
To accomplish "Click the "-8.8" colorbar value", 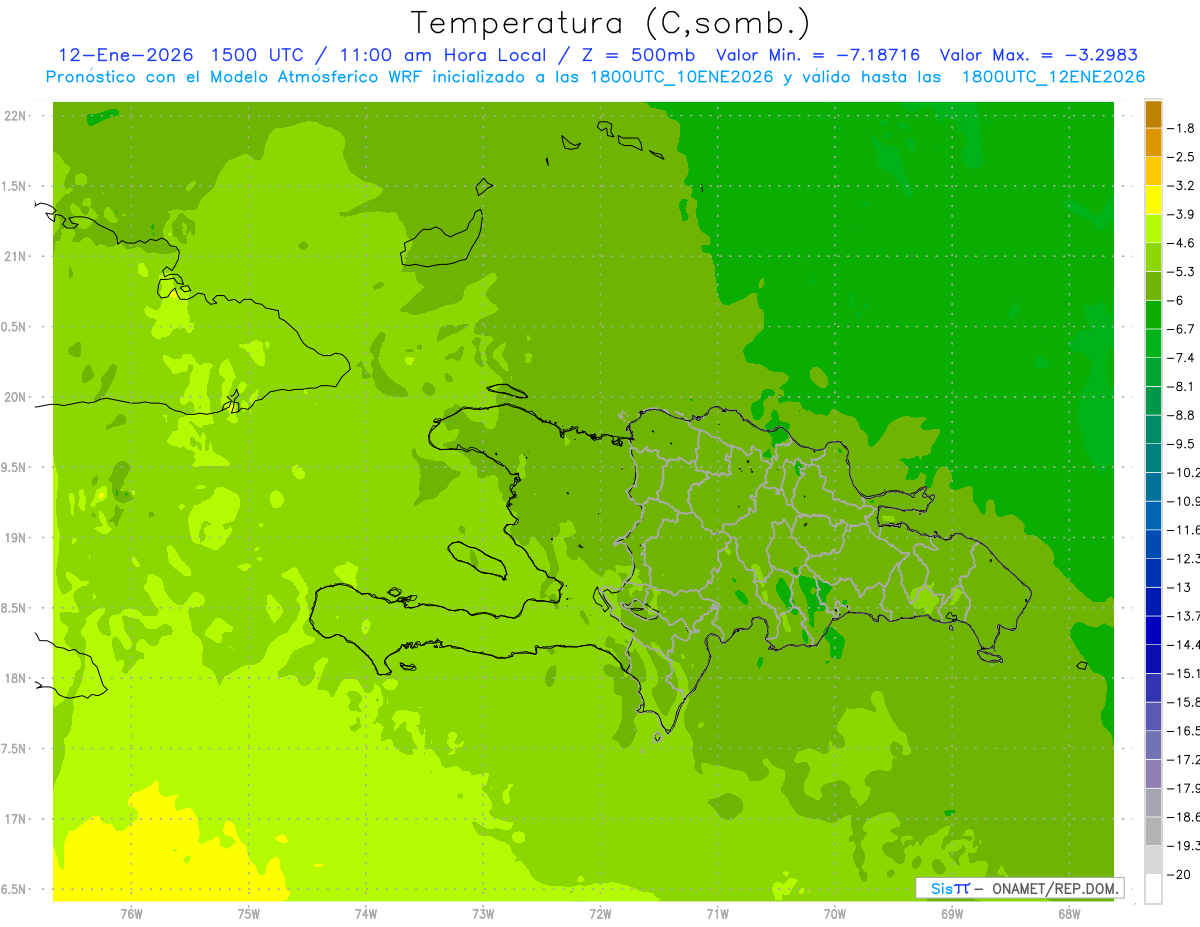I will (1183, 415).
